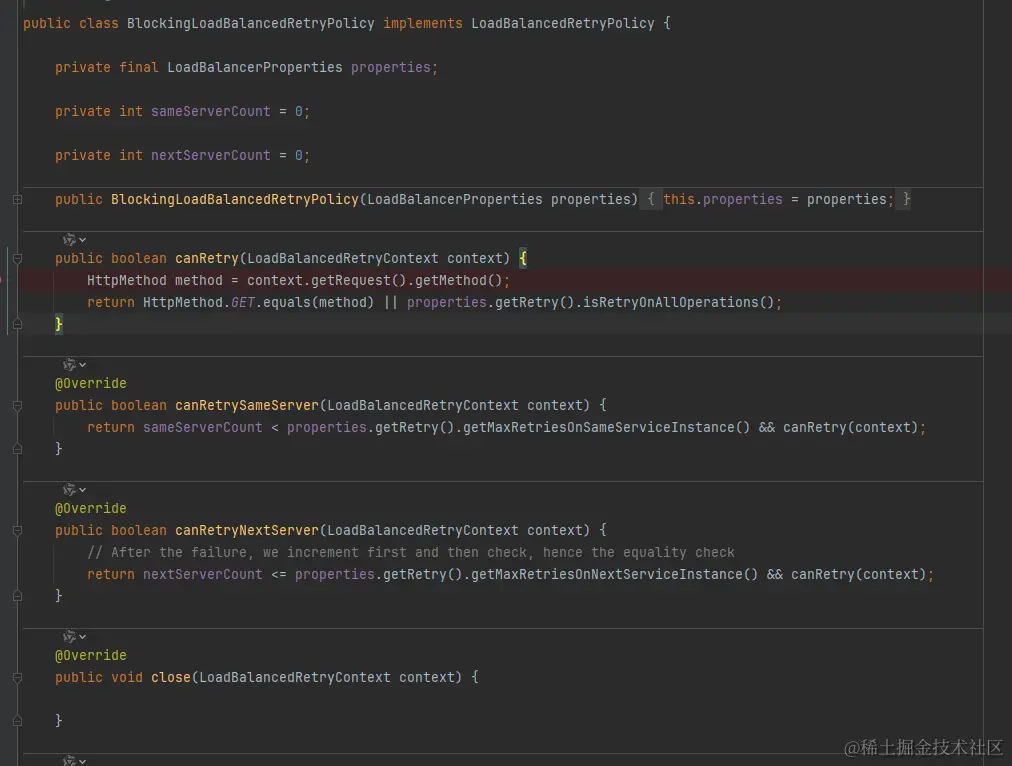1012x766 pixels.
Task: Click the close method name
Action: click(x=171, y=678)
